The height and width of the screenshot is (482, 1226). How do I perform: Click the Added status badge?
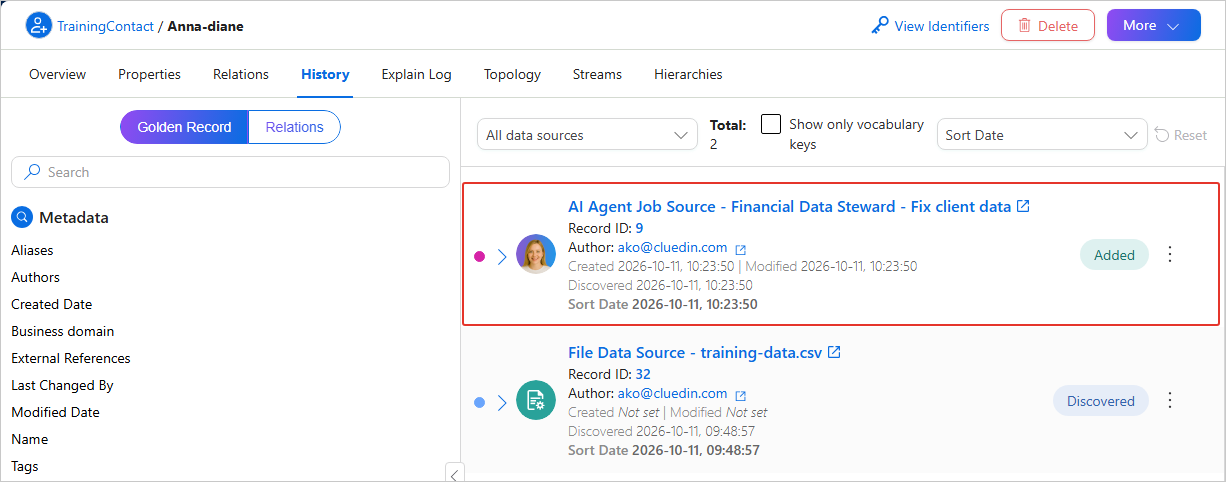(x=1114, y=255)
